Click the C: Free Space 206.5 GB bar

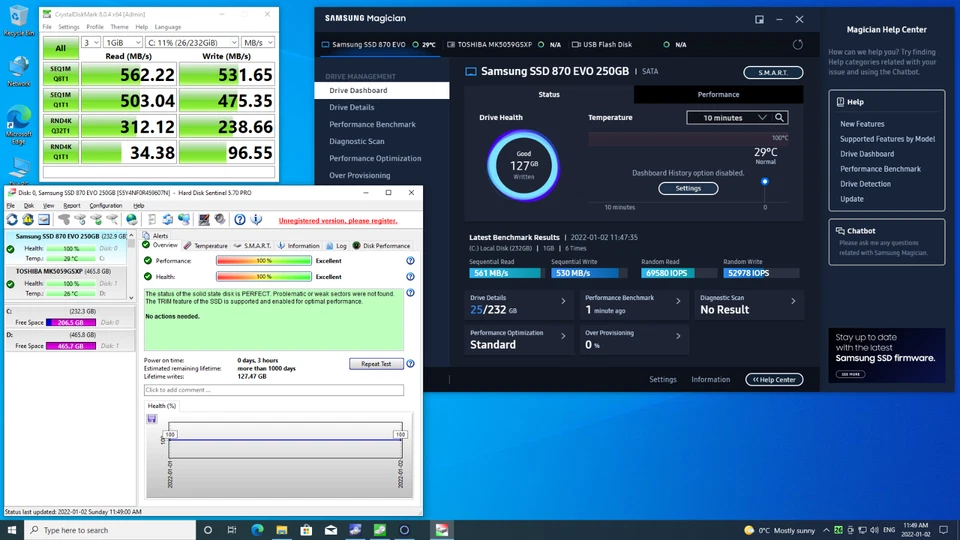pos(71,323)
